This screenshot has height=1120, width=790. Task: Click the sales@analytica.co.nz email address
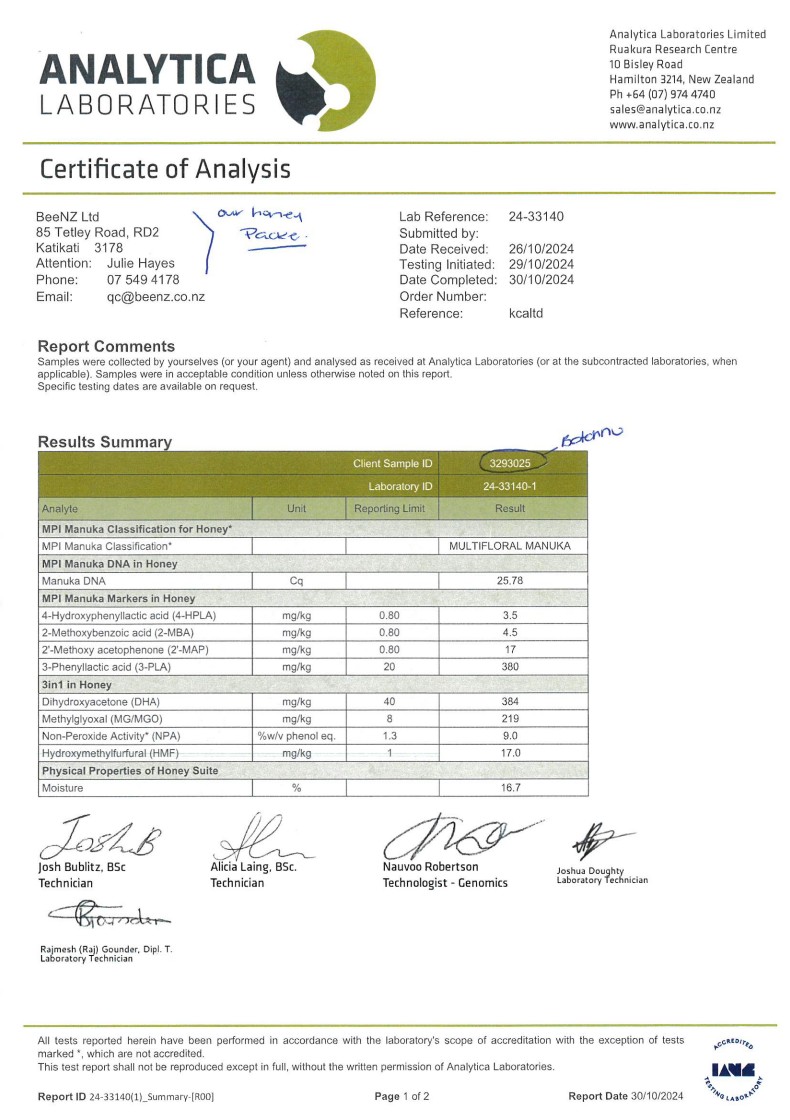(x=665, y=109)
